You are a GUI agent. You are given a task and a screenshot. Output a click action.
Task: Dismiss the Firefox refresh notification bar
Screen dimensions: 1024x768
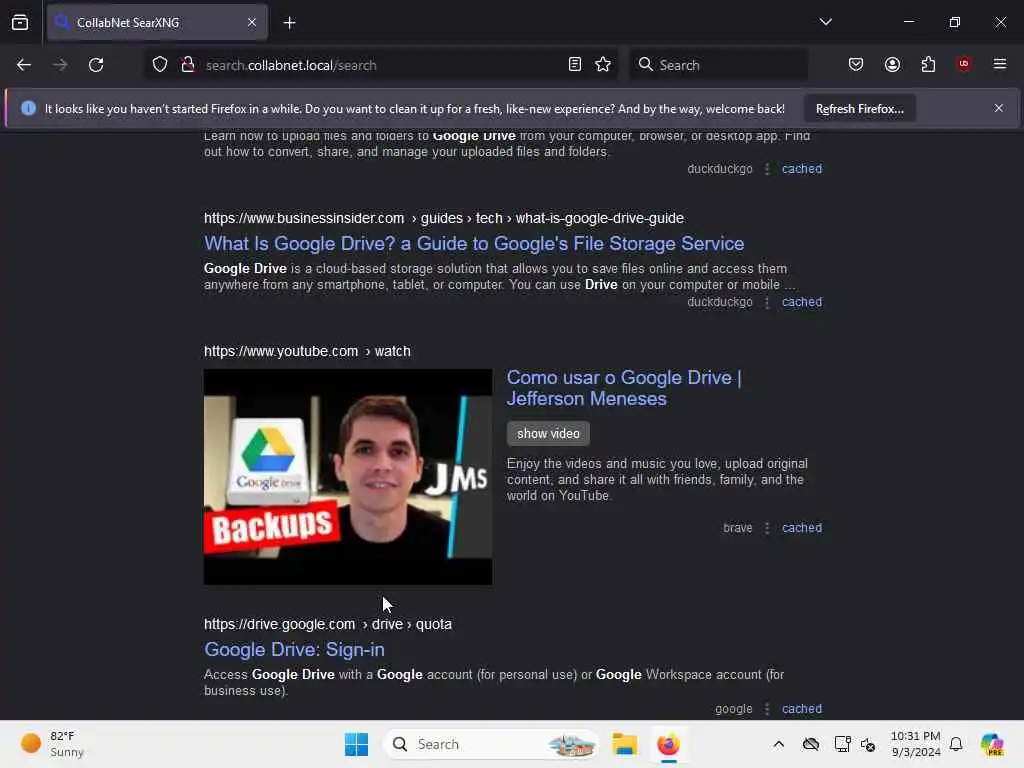coord(999,108)
